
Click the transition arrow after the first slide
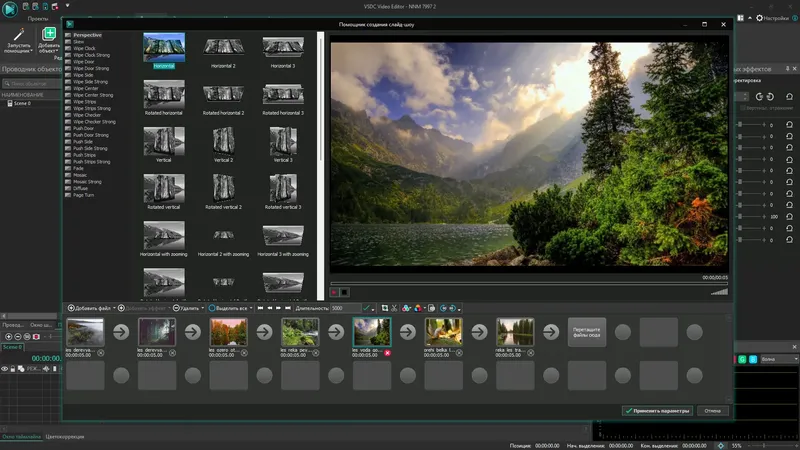(120, 332)
